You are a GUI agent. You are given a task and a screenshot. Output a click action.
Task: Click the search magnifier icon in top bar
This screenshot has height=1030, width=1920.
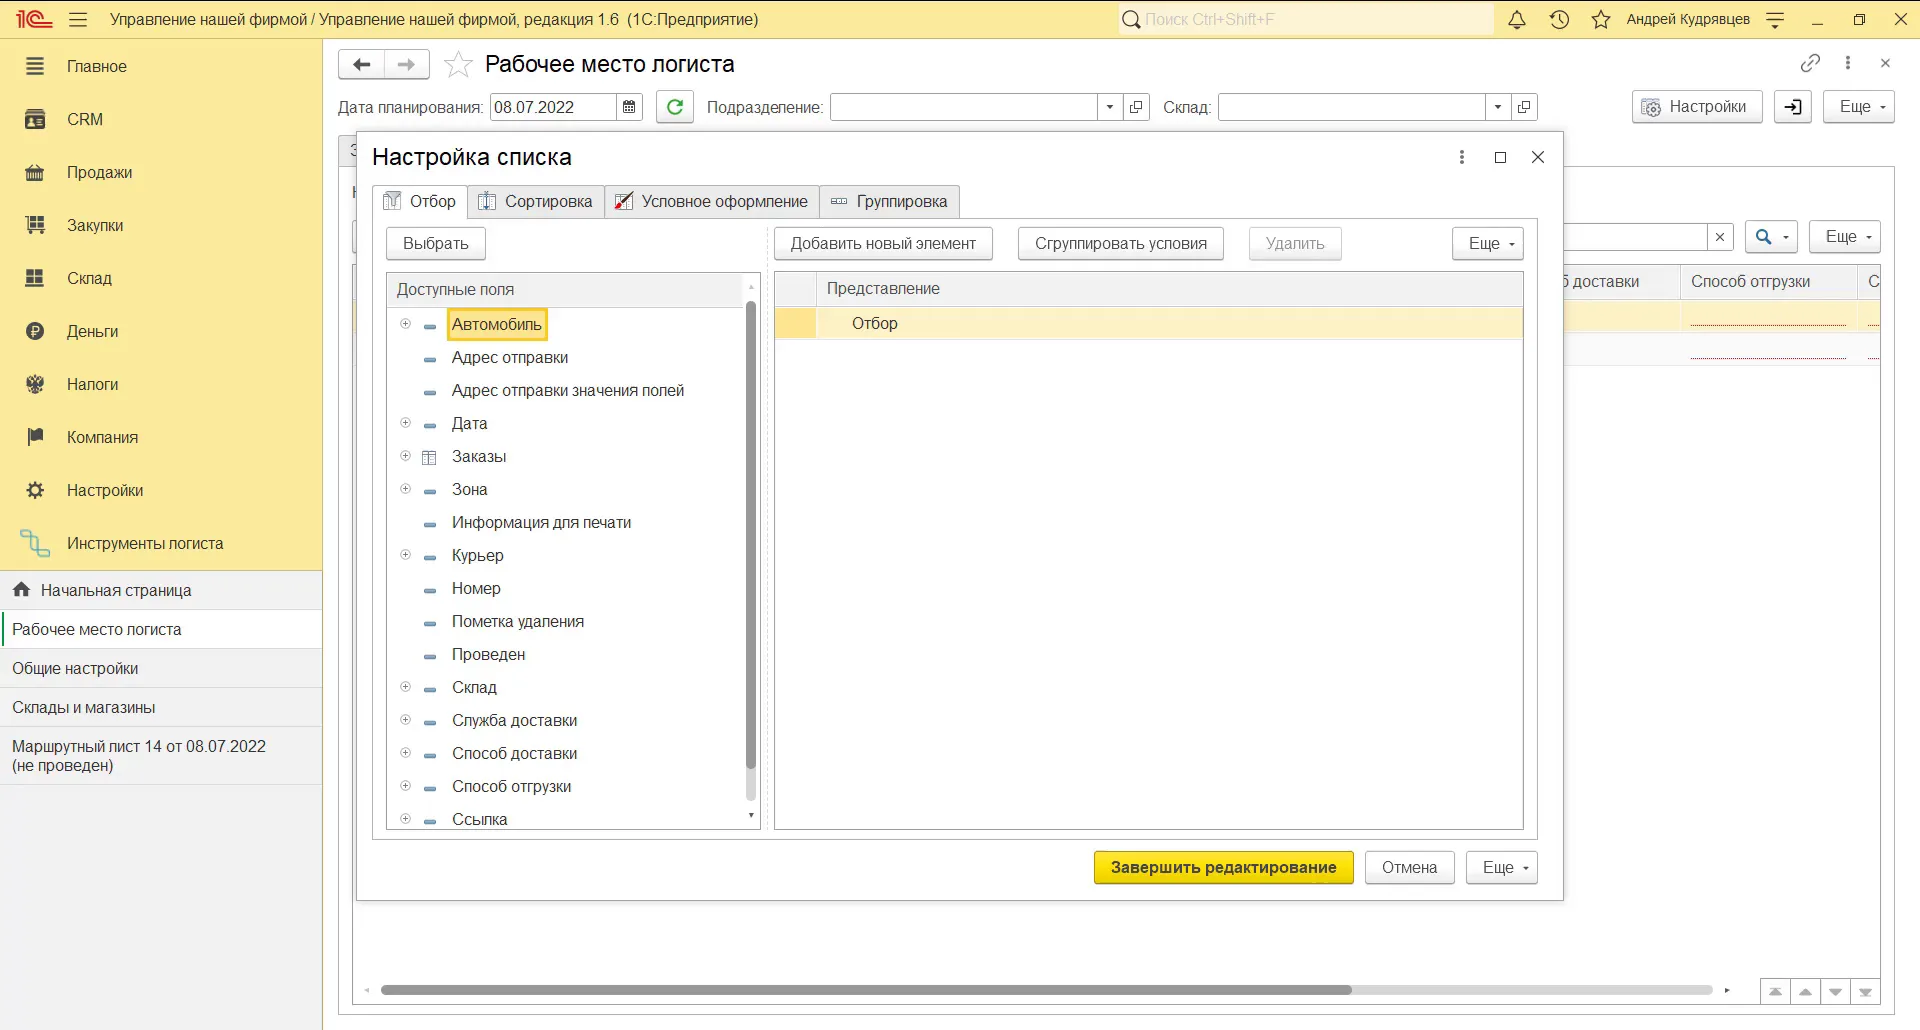[x=1131, y=19]
